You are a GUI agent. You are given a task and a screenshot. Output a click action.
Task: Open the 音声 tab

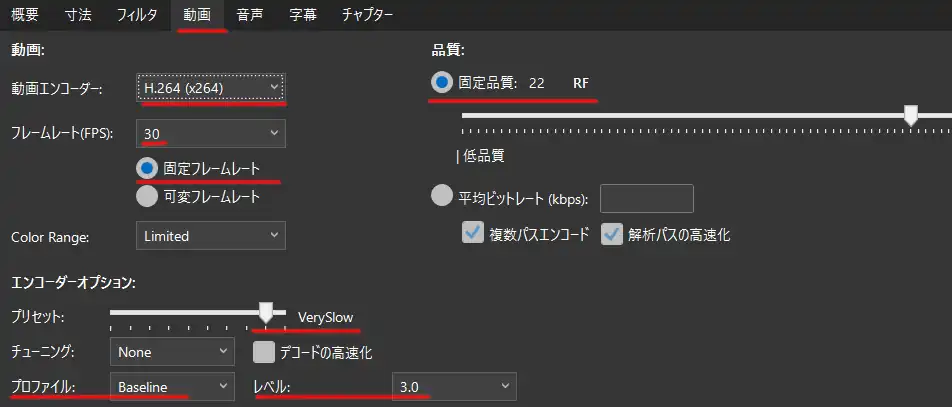coord(250,15)
